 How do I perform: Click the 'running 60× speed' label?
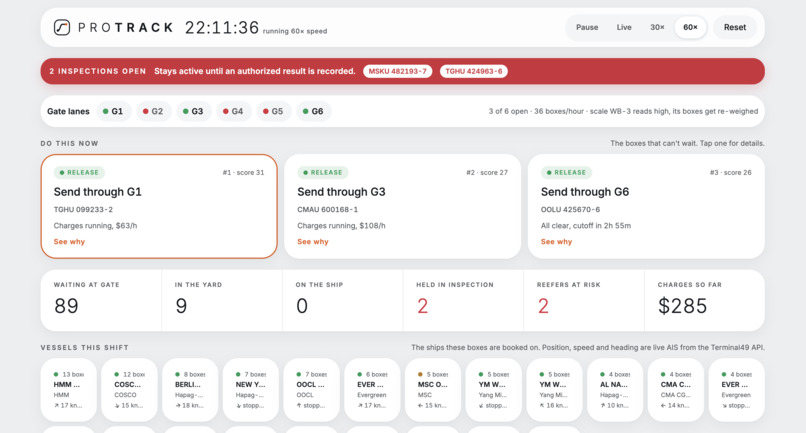(295, 31)
